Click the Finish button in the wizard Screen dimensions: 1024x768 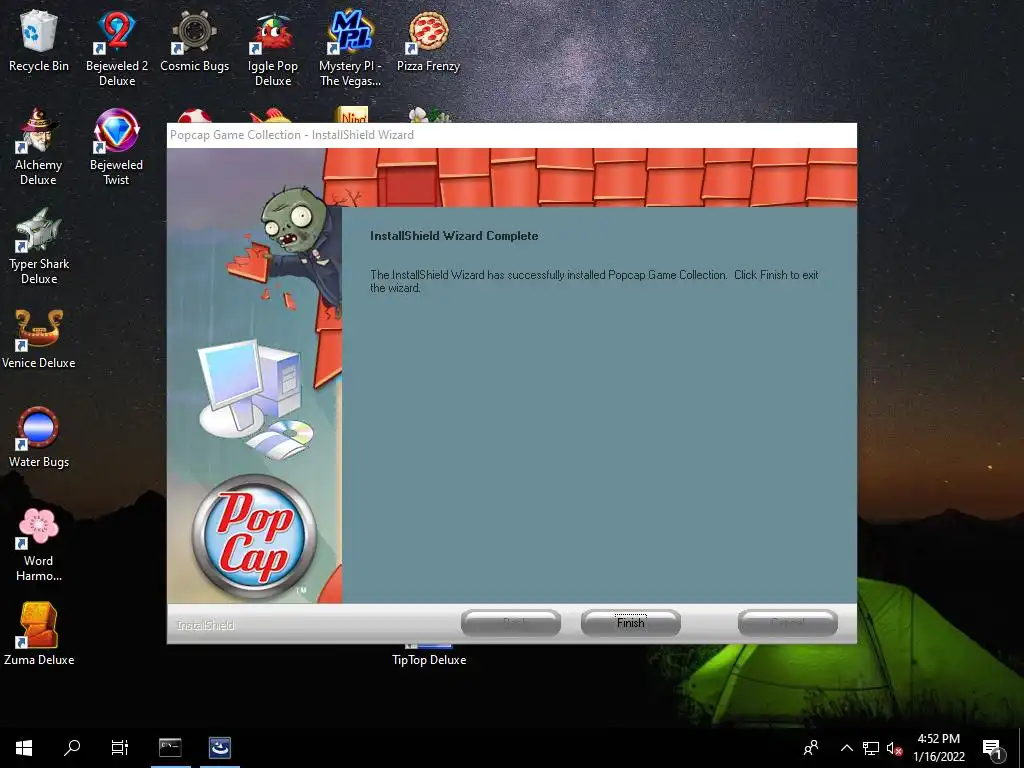[x=630, y=622]
